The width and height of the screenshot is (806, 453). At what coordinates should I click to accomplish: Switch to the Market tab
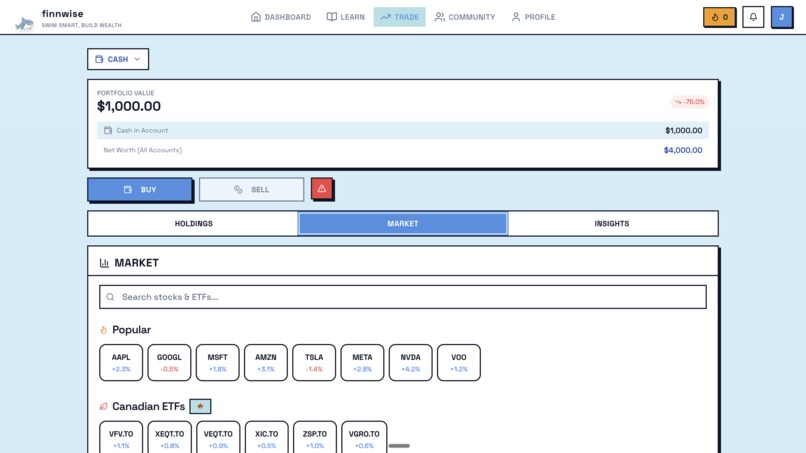(402, 224)
